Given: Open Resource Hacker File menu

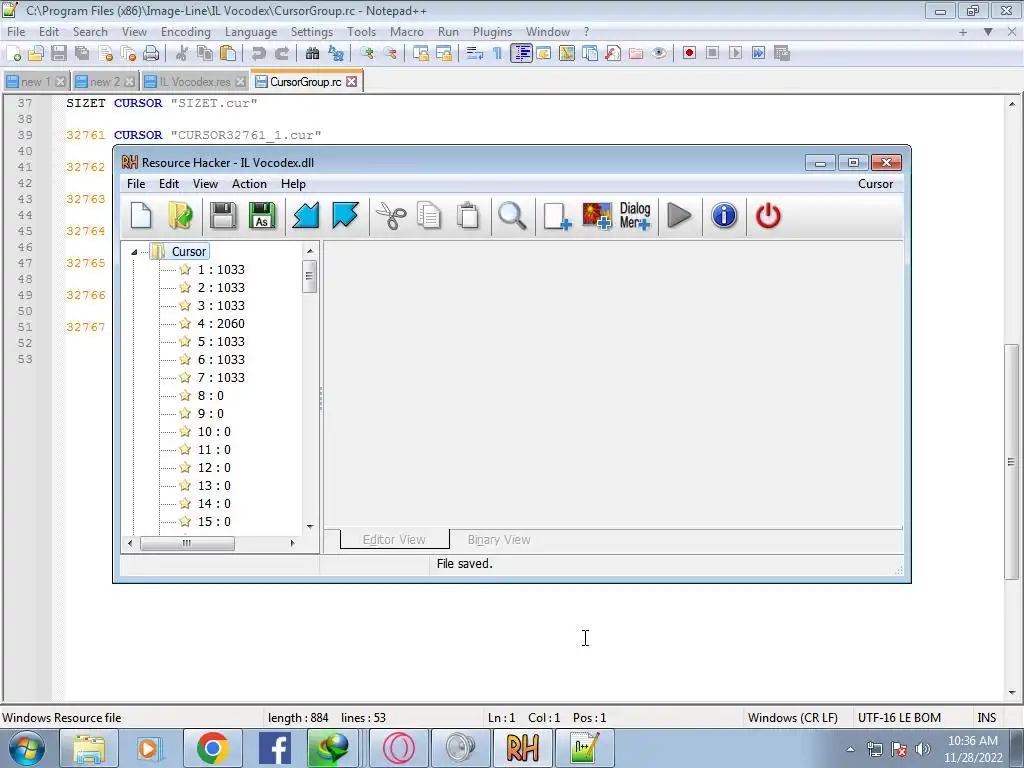Looking at the screenshot, I should pos(136,184).
